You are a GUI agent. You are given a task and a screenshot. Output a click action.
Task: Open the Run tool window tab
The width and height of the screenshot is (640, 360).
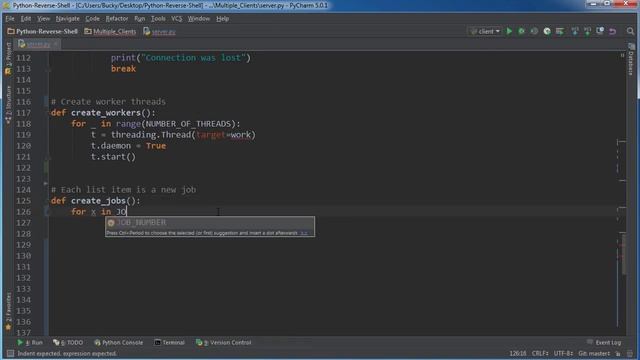pos(30,342)
